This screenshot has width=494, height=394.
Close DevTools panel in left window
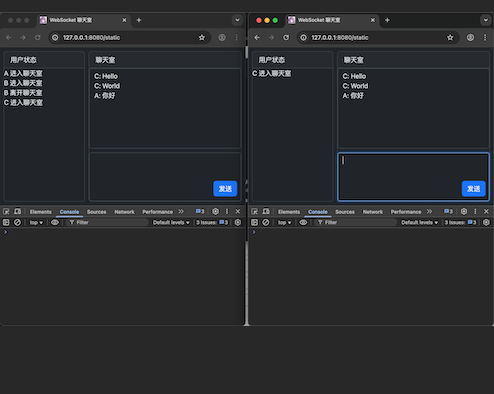coord(238,211)
